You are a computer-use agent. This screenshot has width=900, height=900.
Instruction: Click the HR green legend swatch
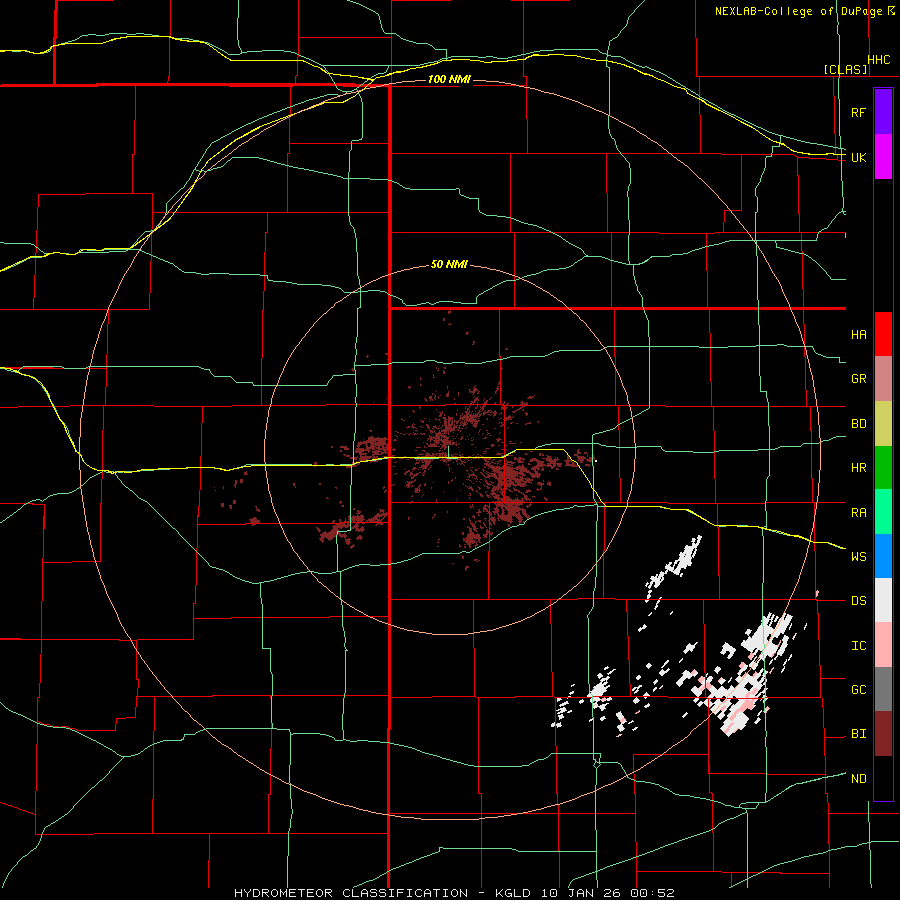pyautogui.click(x=883, y=468)
